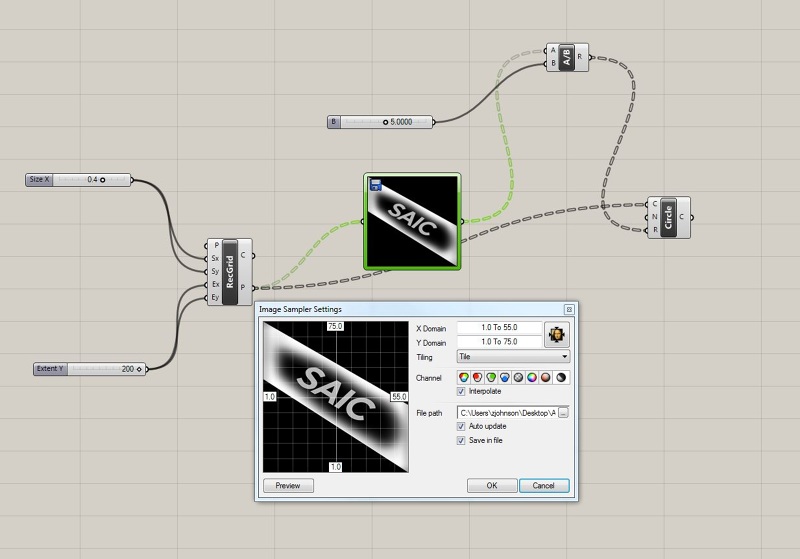This screenshot has width=800, height=559.
Task: Click the save icon on the SAIC image sampler
Action: tap(375, 184)
